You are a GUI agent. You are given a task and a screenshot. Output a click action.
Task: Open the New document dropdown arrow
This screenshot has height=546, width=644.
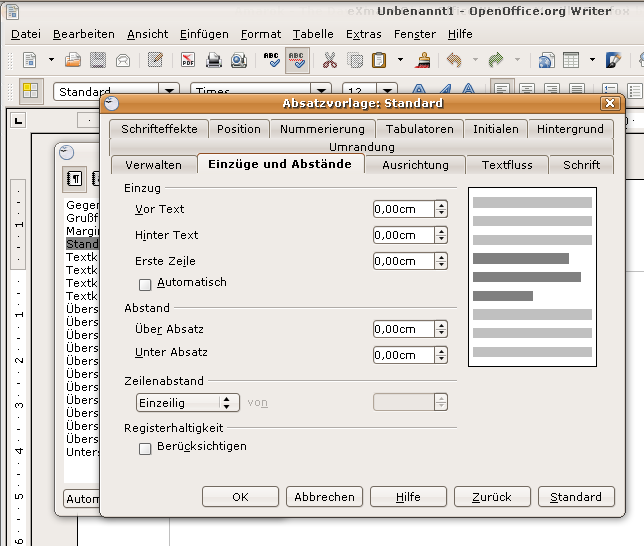point(51,60)
